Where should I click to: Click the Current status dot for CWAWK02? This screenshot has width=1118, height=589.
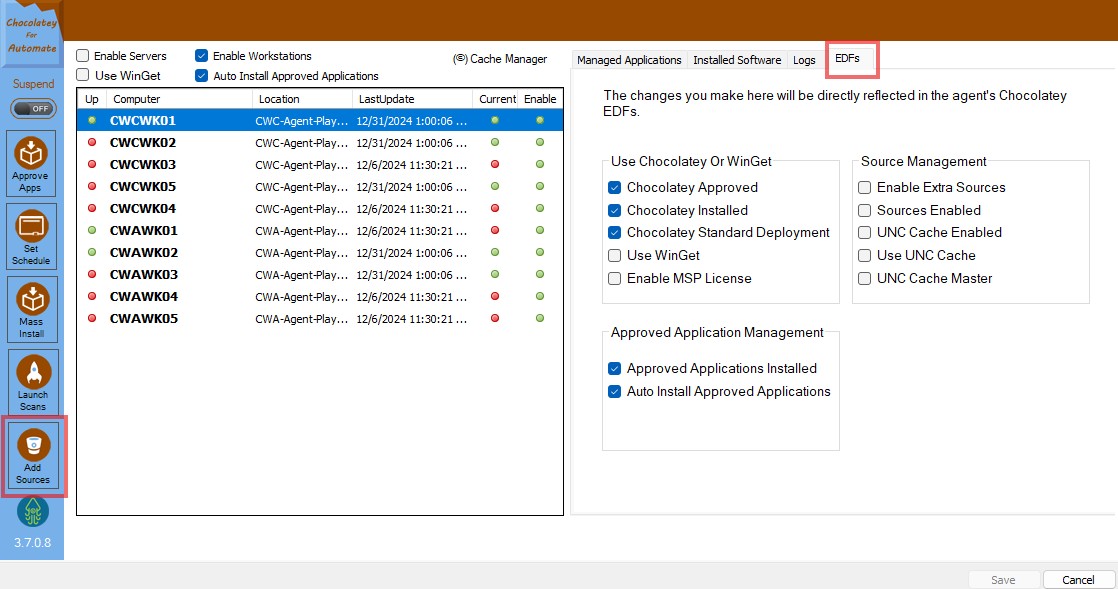(495, 252)
